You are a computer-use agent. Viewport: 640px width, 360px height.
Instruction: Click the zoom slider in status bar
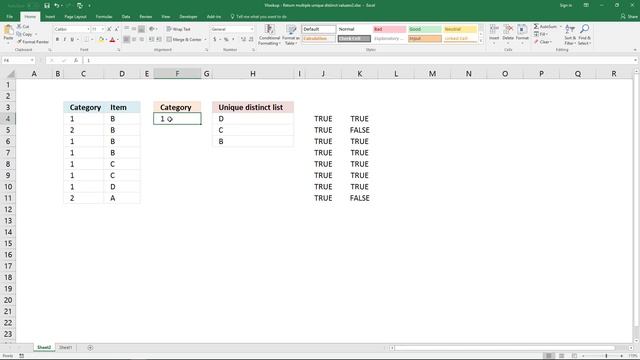click(x=606, y=356)
